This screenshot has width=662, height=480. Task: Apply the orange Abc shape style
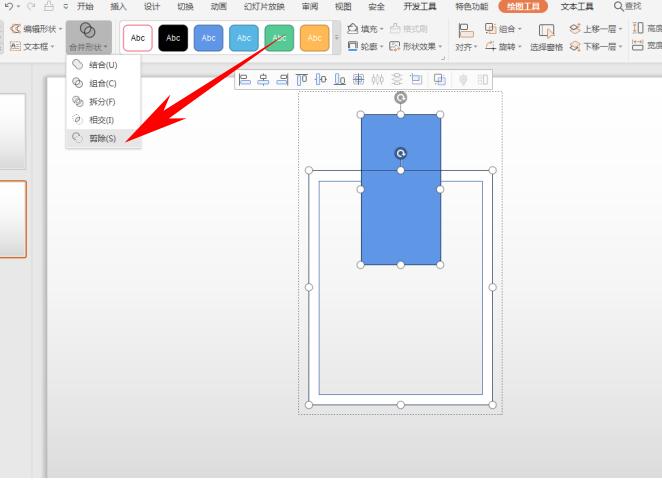(x=314, y=38)
